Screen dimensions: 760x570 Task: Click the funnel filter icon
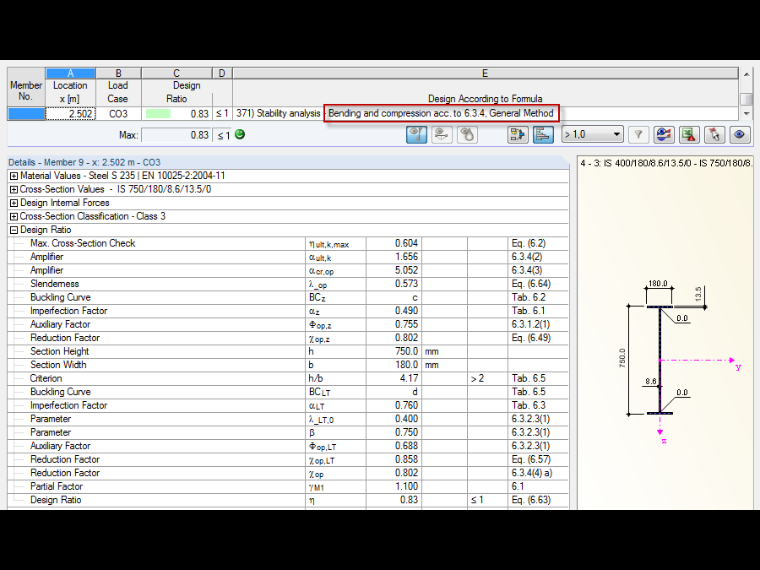point(638,134)
